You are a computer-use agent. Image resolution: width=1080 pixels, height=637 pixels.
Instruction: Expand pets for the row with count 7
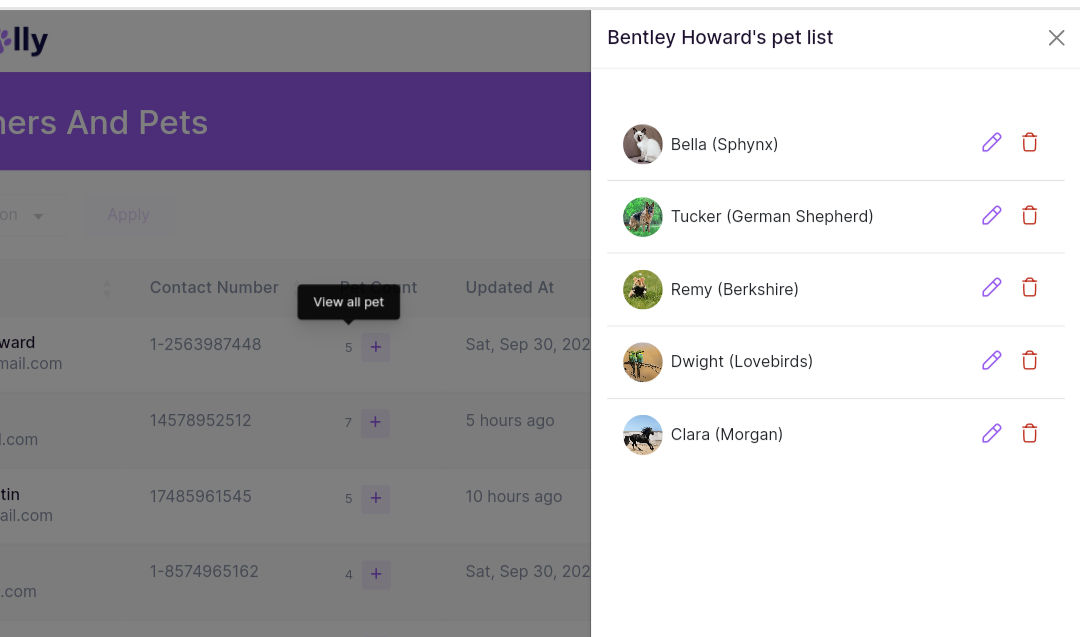point(375,423)
